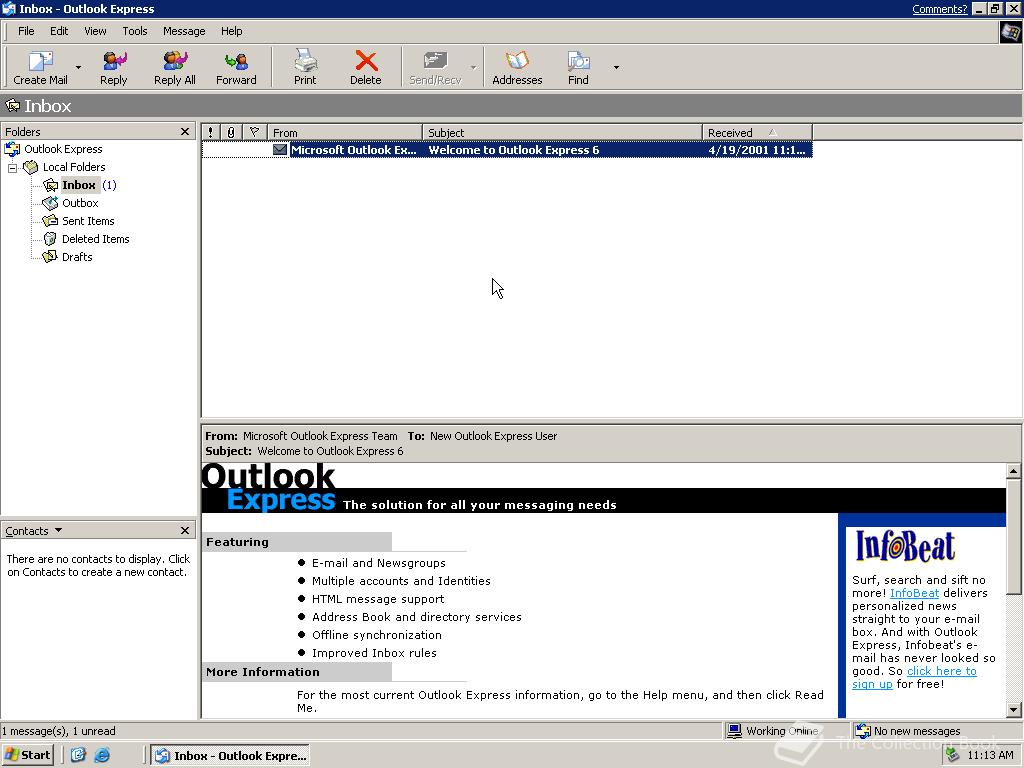This screenshot has width=1024, height=768.
Task: Open the View menu
Action: click(95, 31)
